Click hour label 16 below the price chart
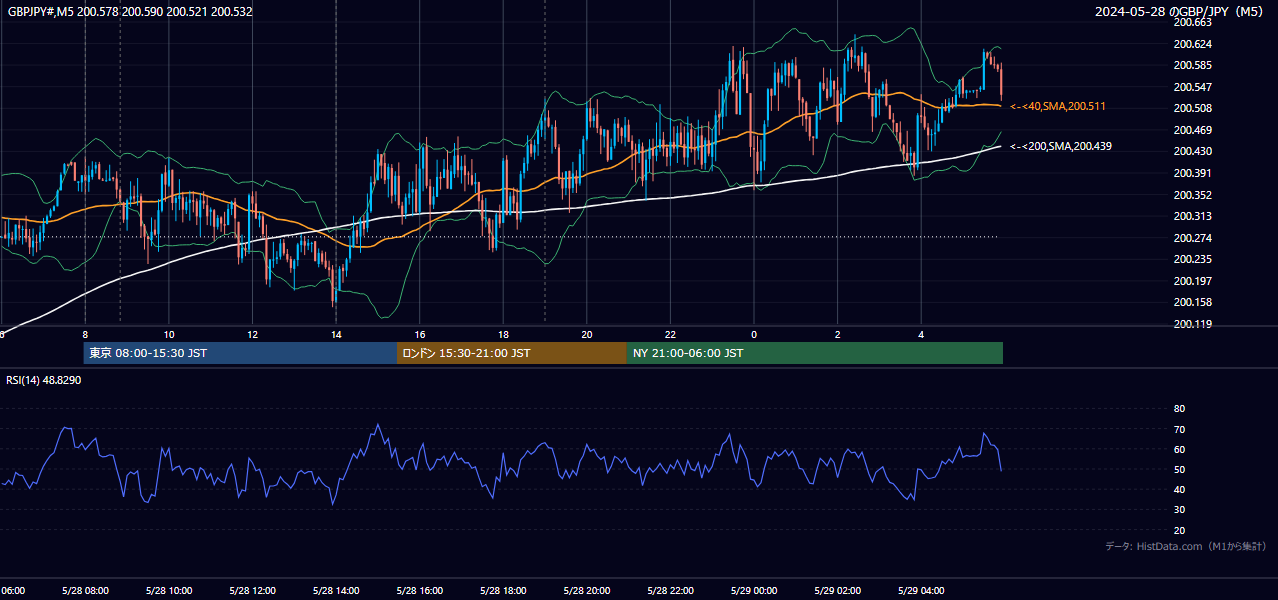This screenshot has width=1278, height=600. [420, 334]
